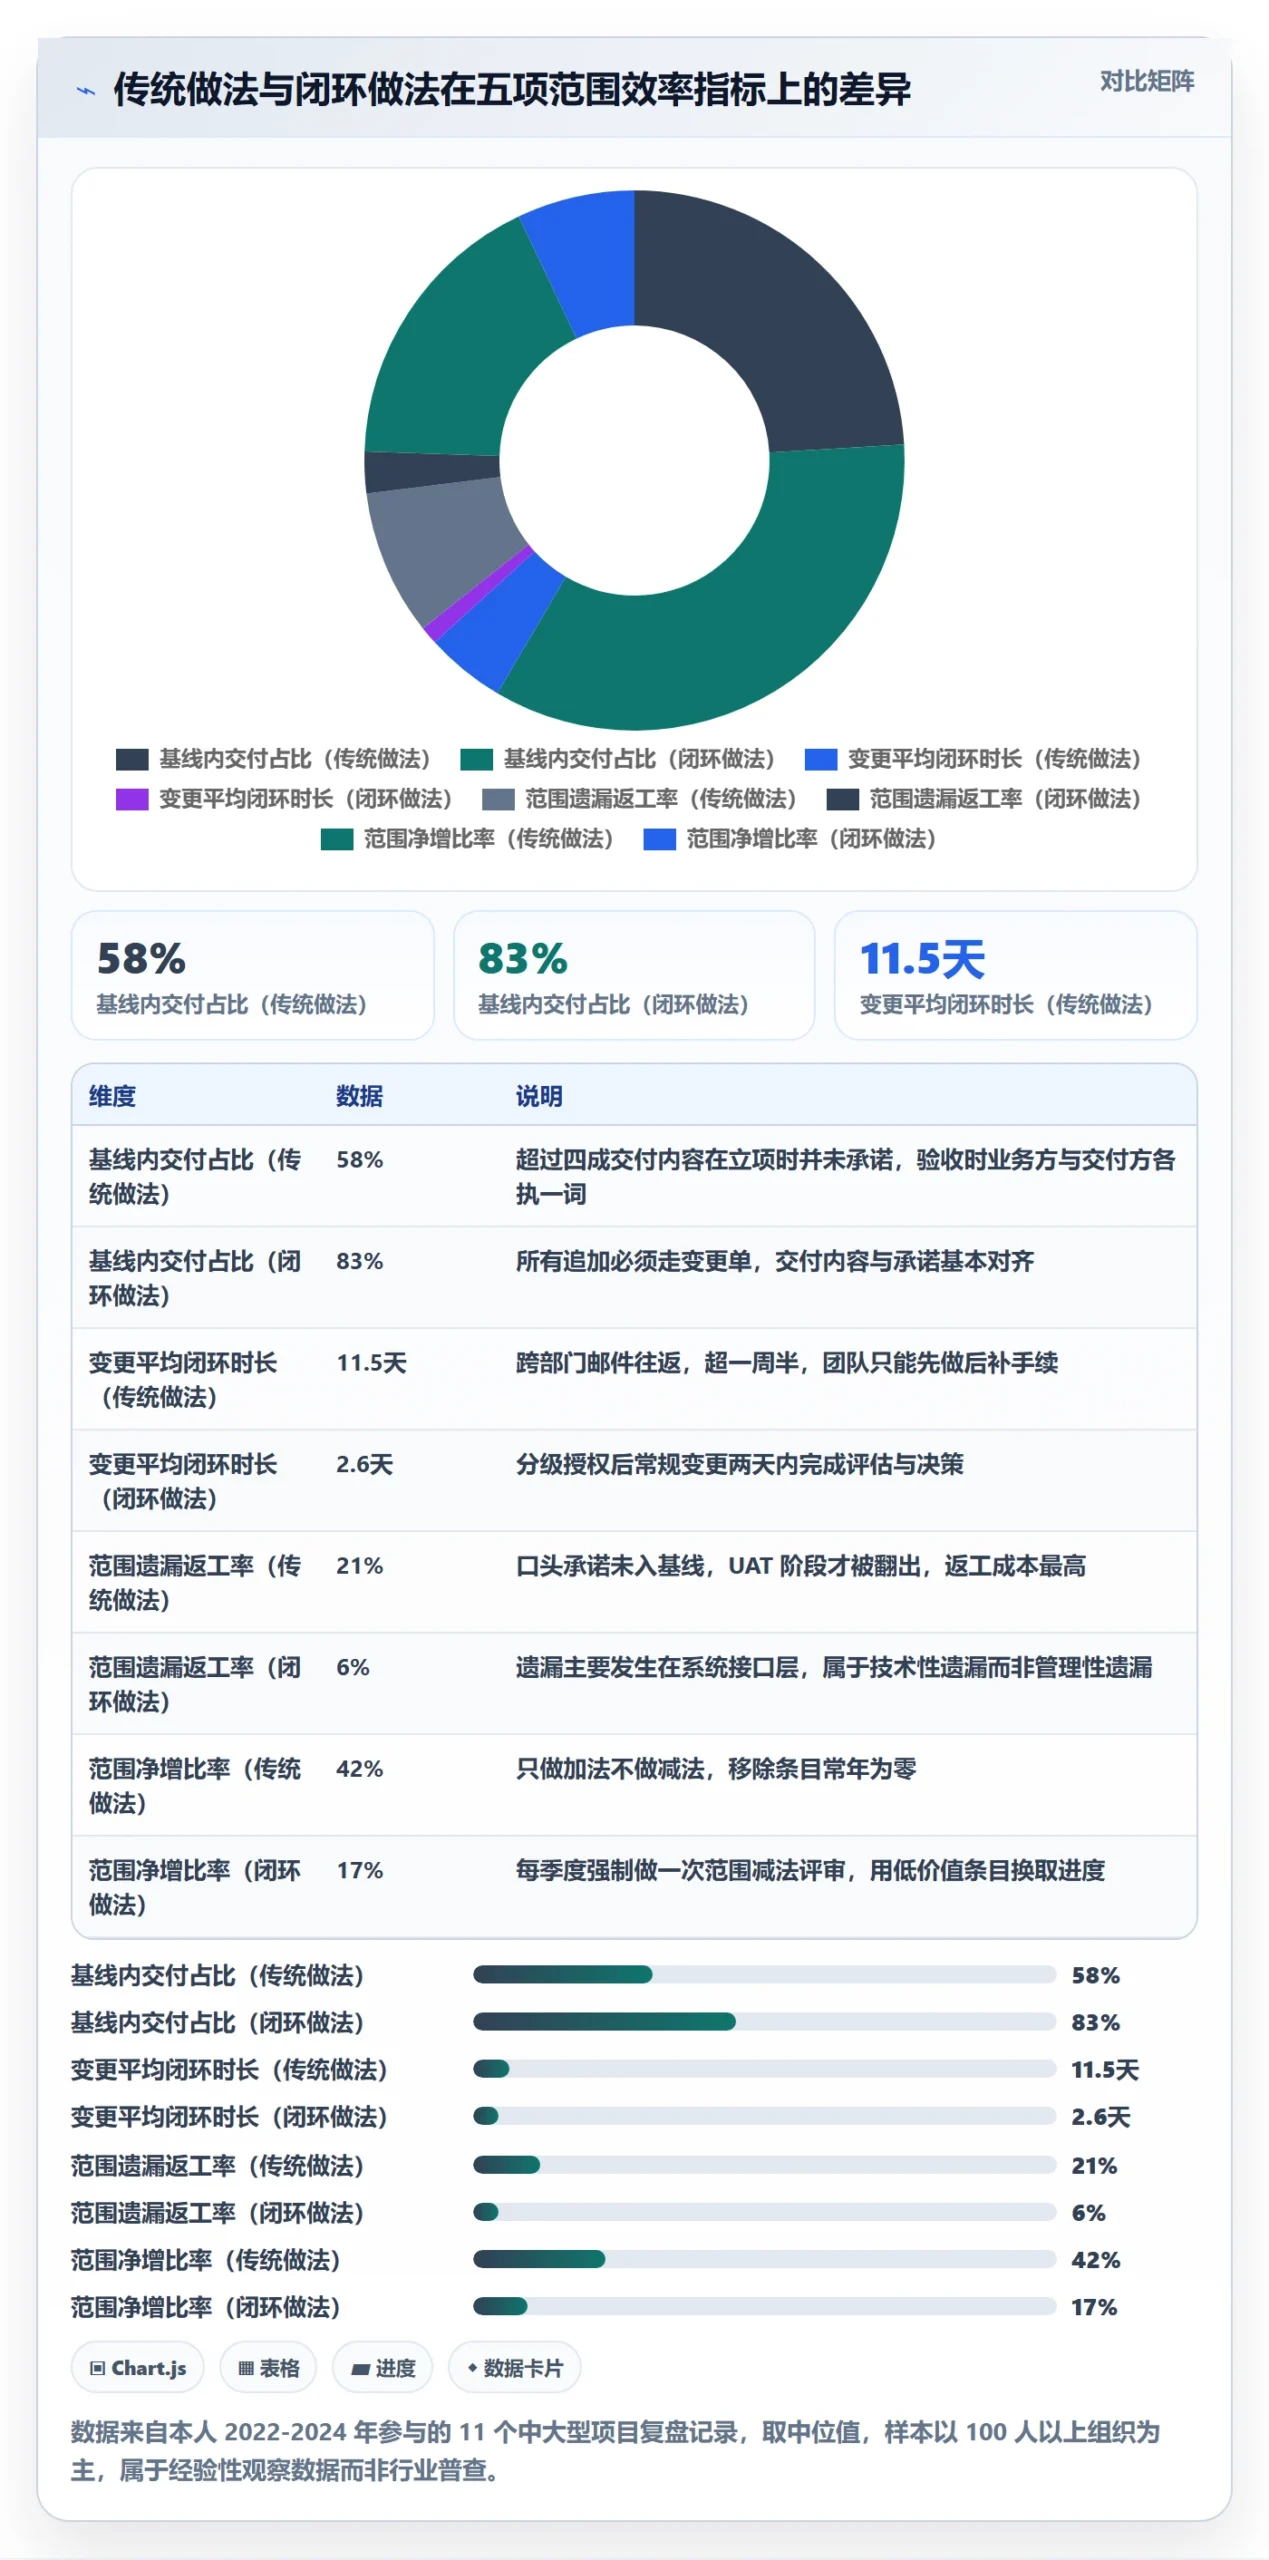Click the footnote text about 2022-2024 项目复盘记录
Viewport: 1269px width, 2560px height.
(616, 2450)
